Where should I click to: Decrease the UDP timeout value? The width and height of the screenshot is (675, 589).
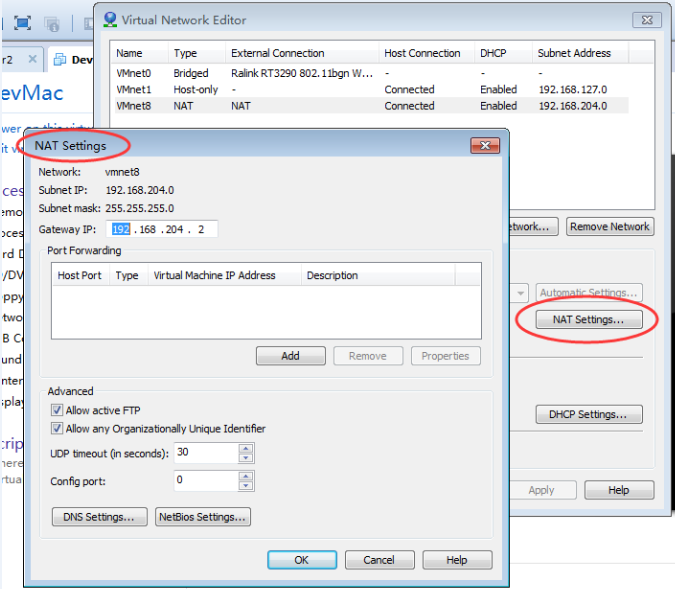pos(246,458)
